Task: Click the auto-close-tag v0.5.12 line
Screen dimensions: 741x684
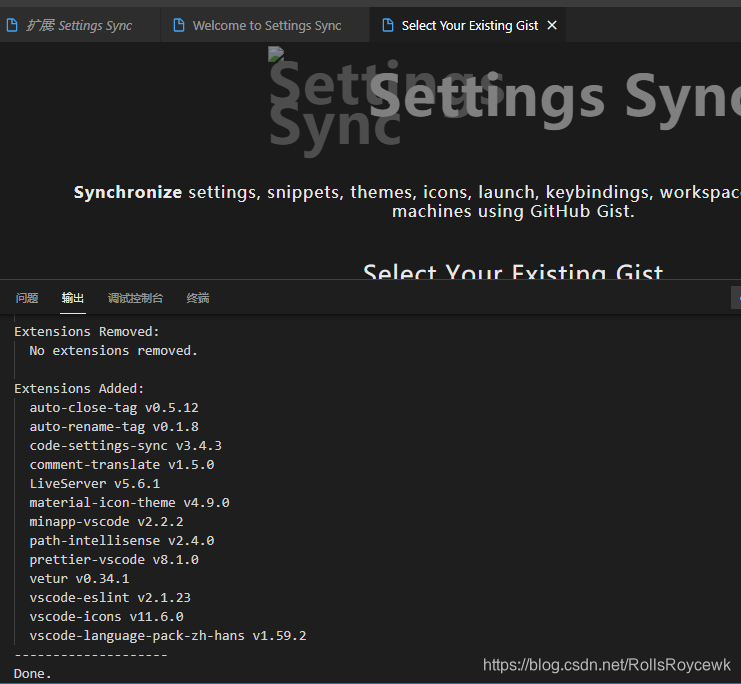Action: [x=114, y=407]
